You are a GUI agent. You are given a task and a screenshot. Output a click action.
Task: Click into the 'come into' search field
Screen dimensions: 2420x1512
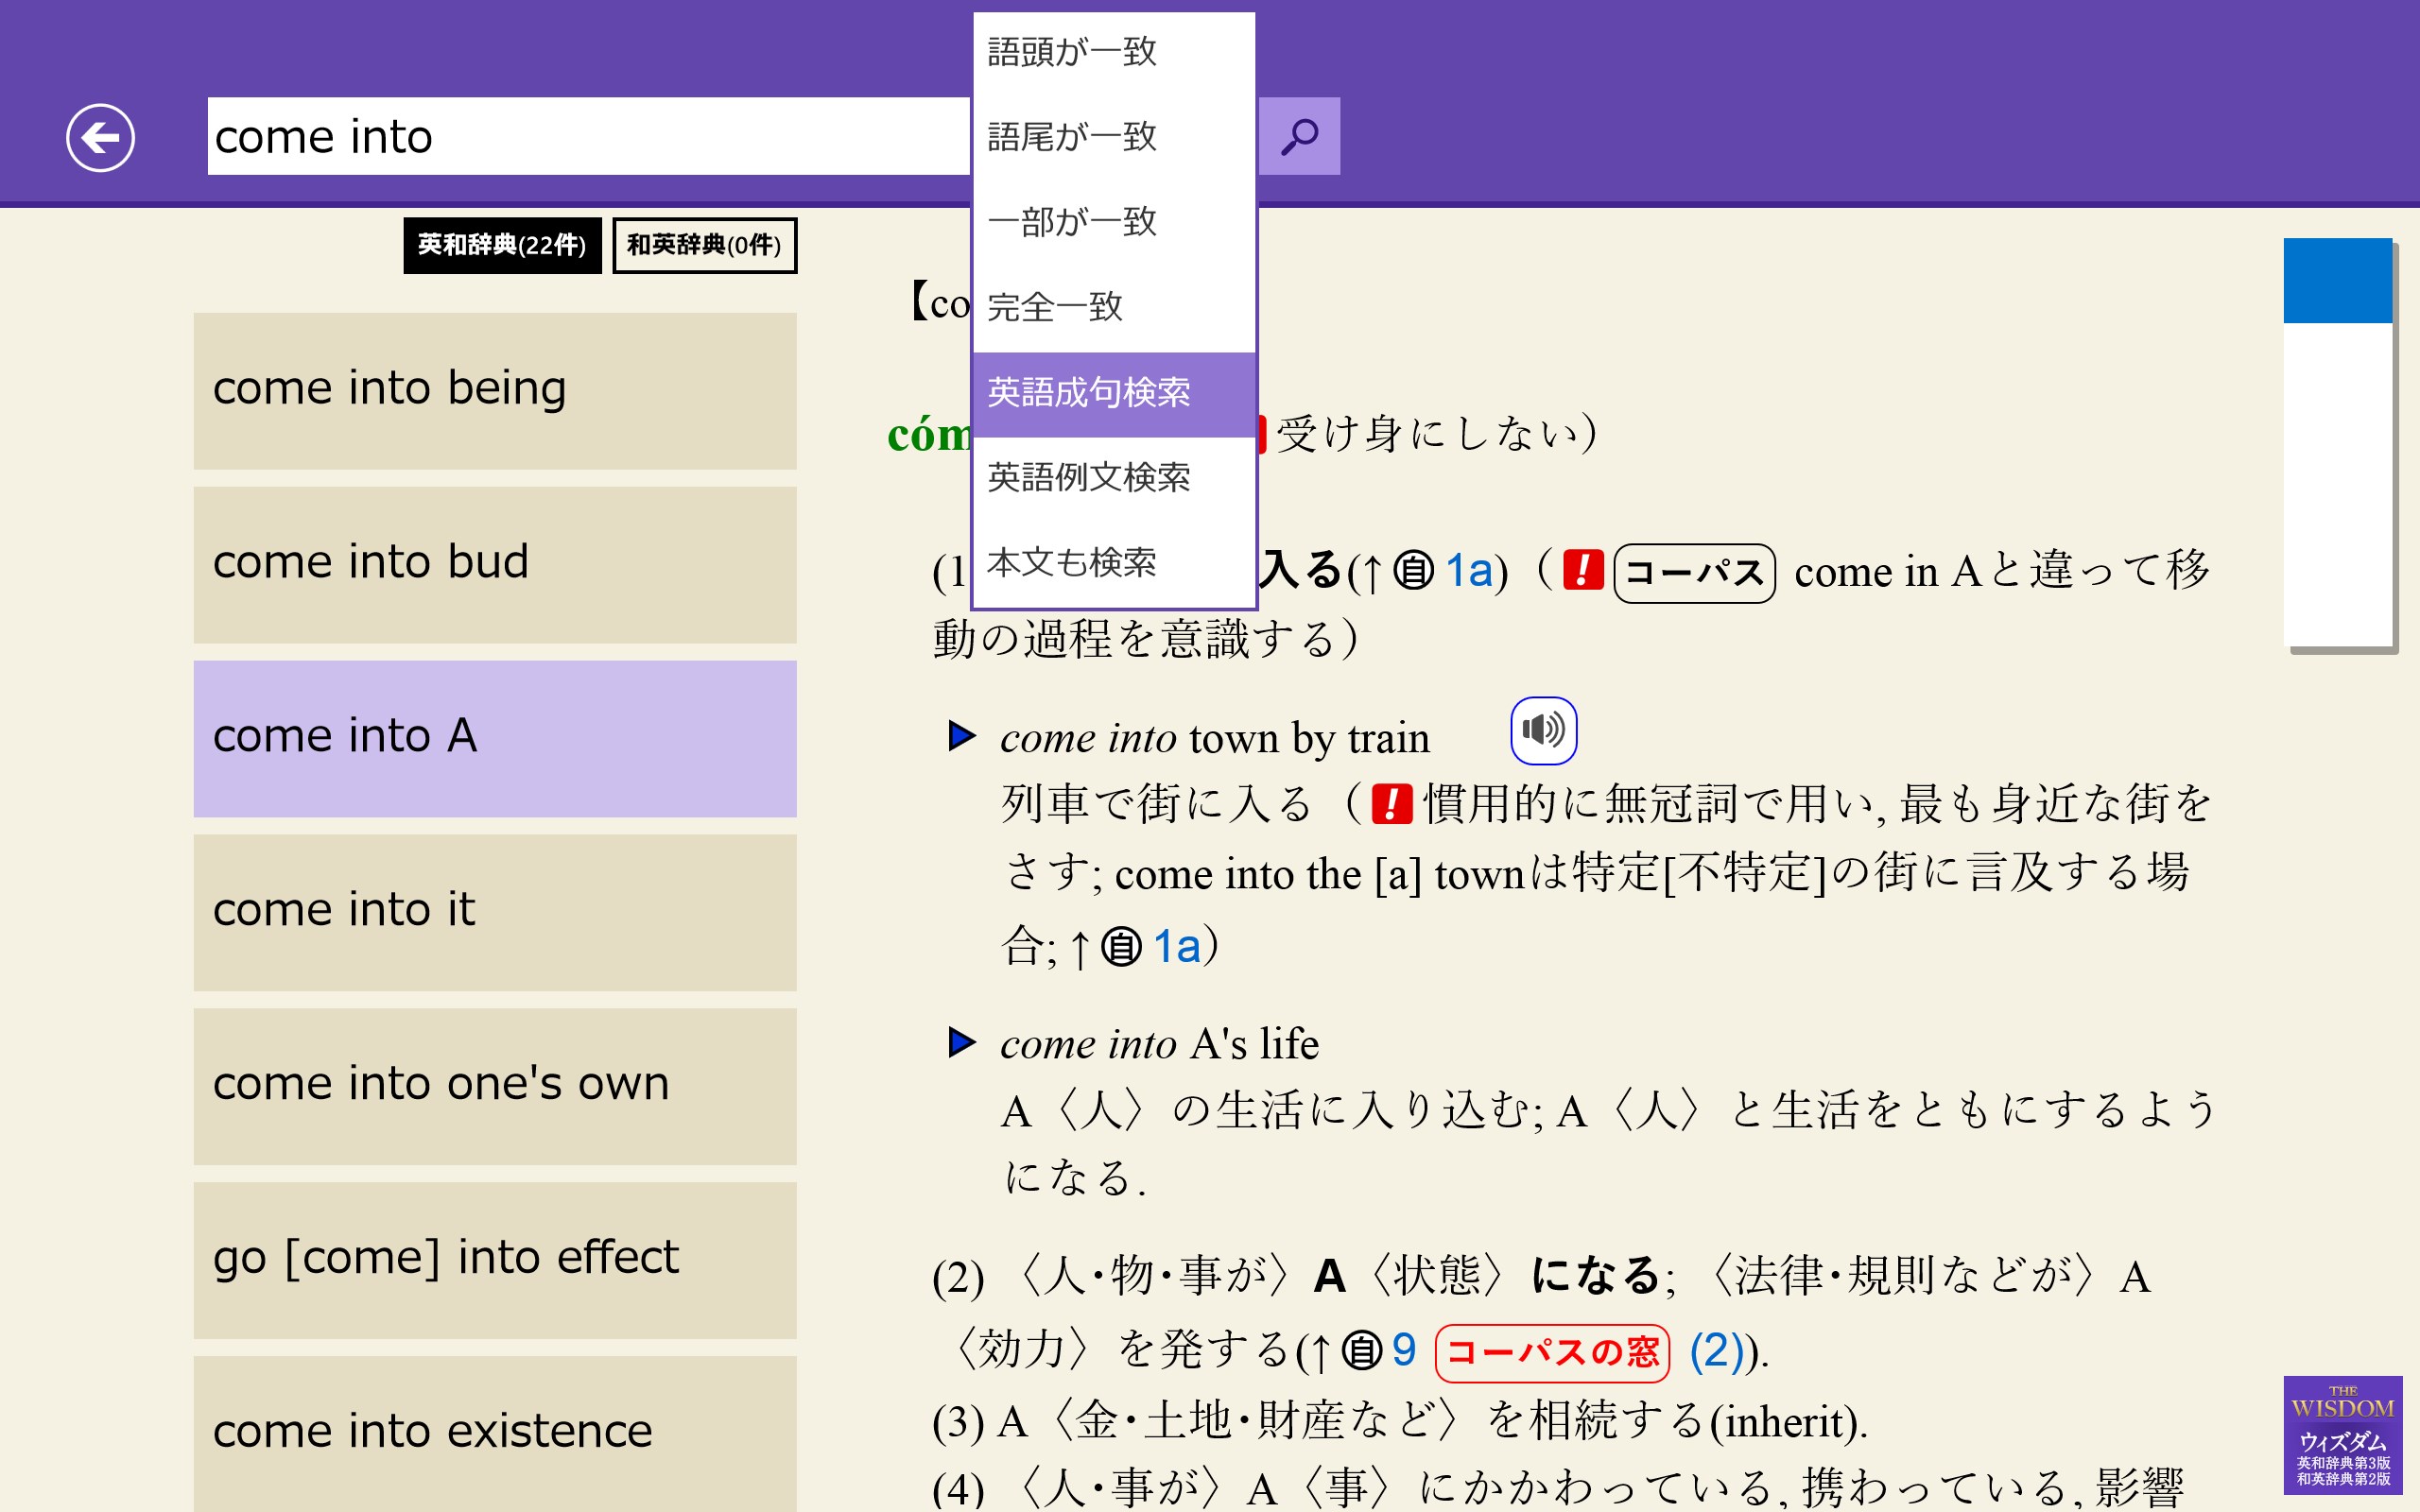coord(588,136)
